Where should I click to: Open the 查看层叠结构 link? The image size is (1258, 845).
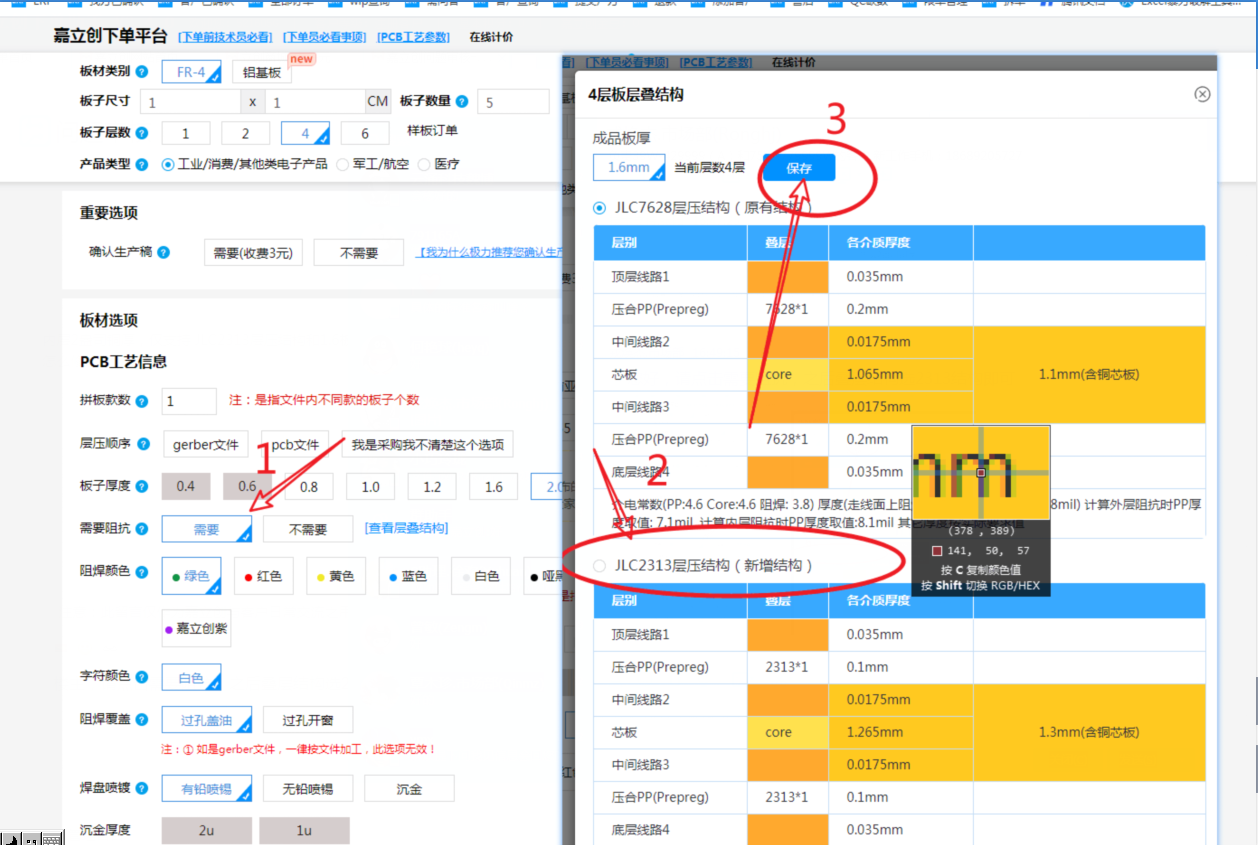coord(406,528)
